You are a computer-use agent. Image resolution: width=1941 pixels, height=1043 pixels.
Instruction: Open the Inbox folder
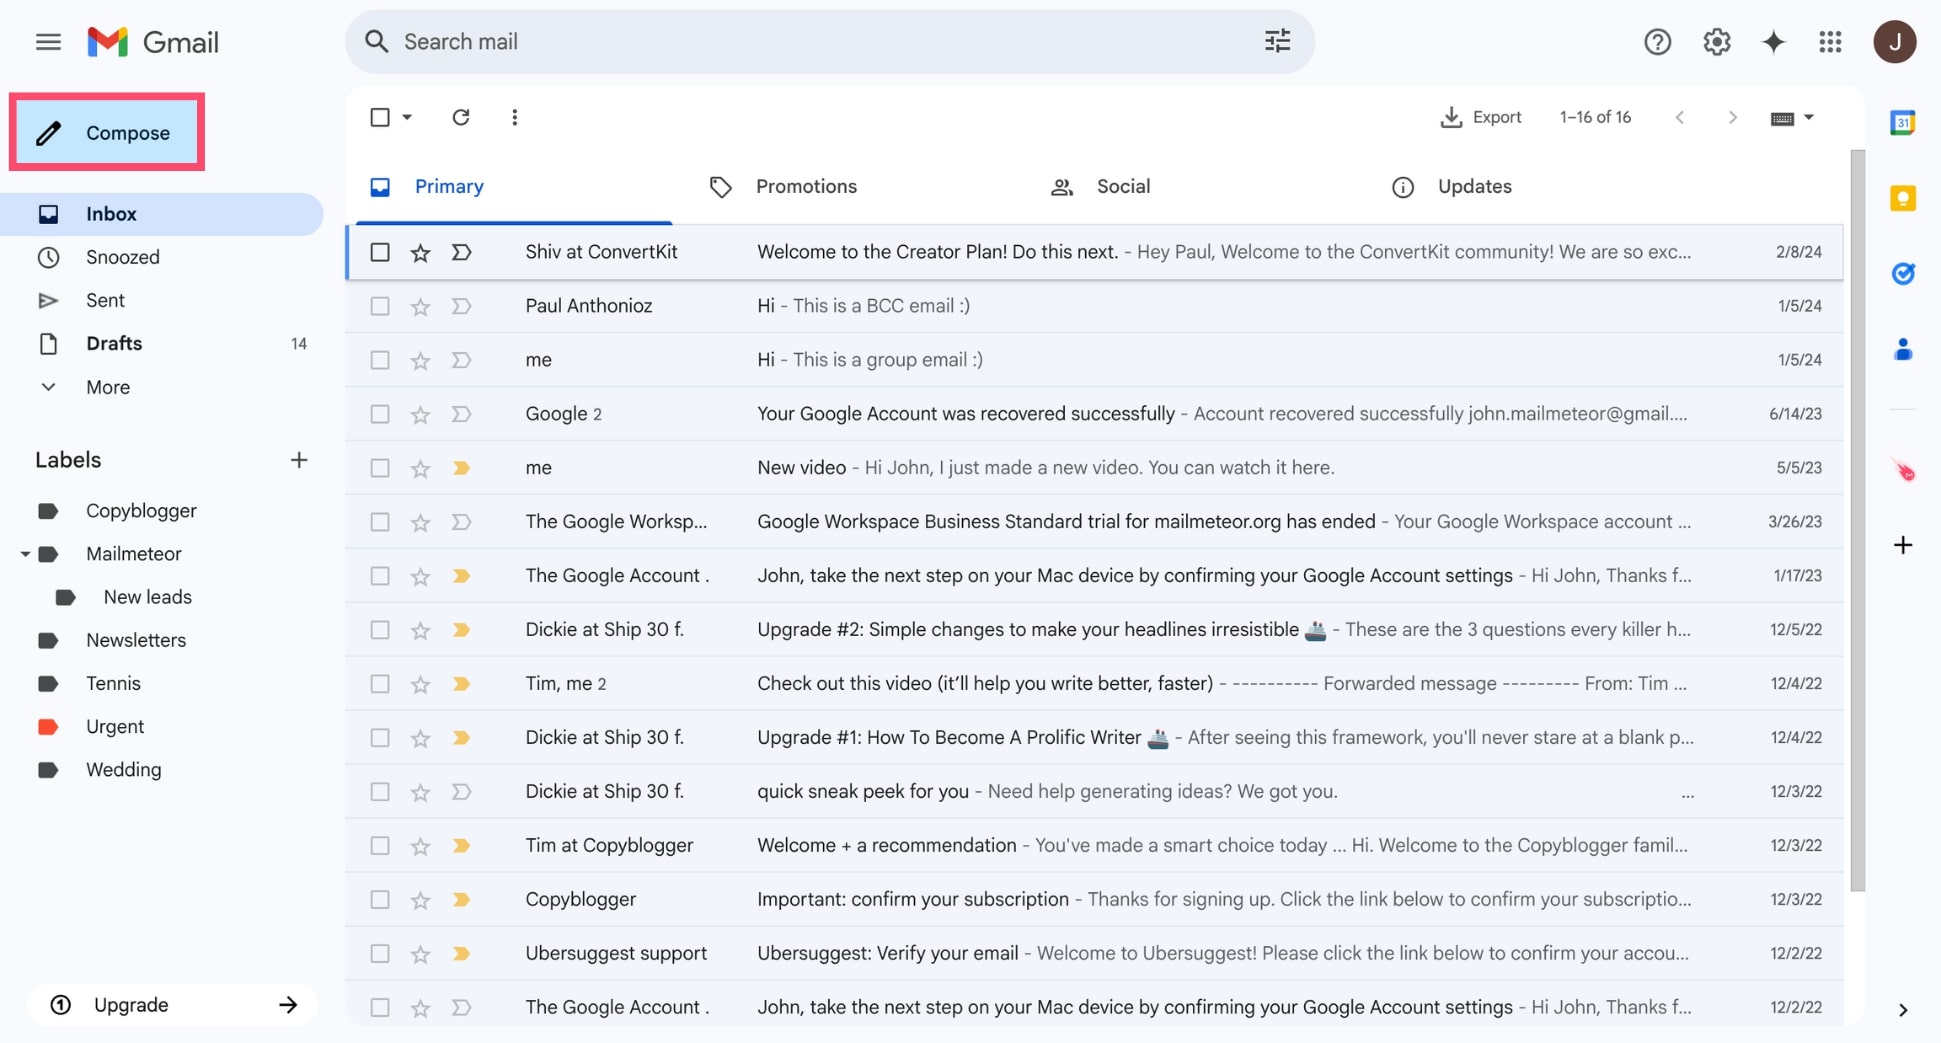(162, 214)
